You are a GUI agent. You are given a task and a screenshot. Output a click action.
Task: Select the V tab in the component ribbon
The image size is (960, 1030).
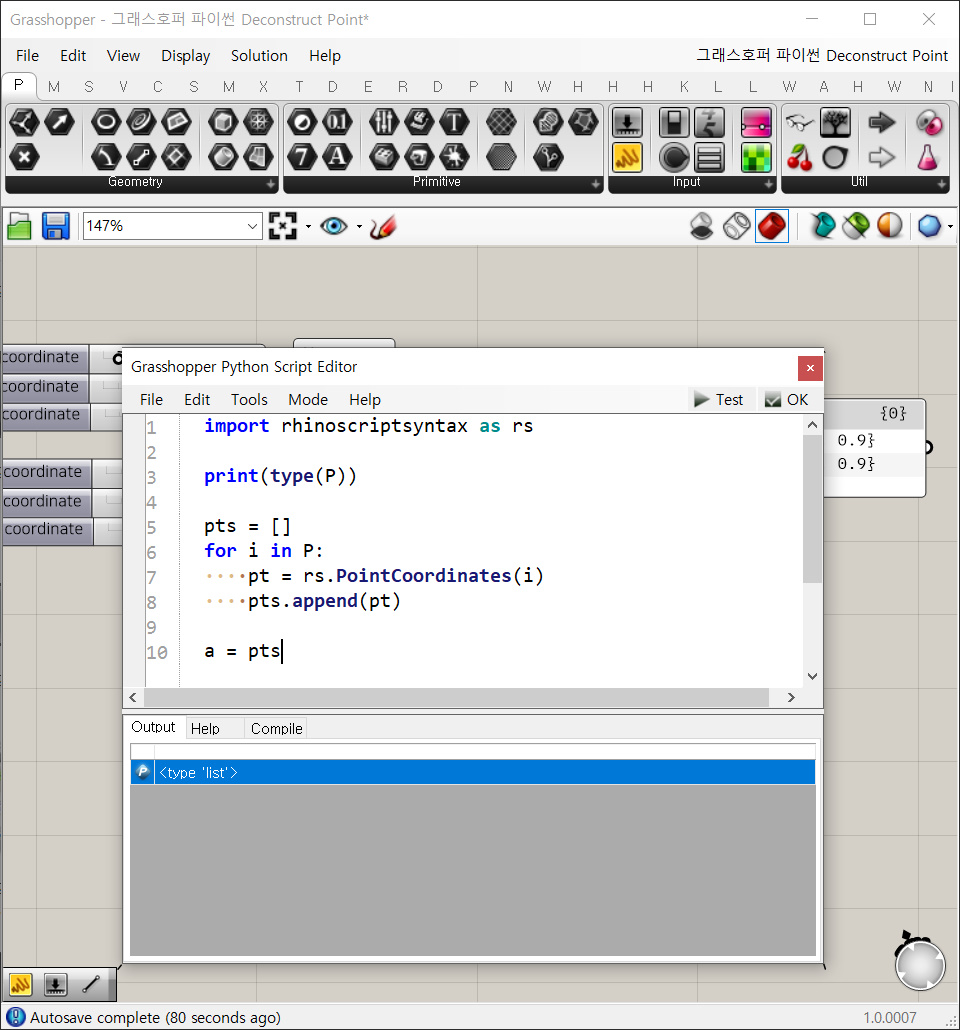tap(123, 87)
